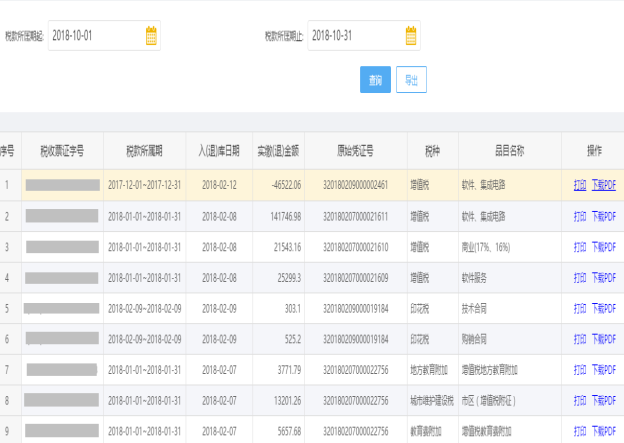Download PDF for row 1
The width and height of the screenshot is (624, 443).
pos(604,185)
